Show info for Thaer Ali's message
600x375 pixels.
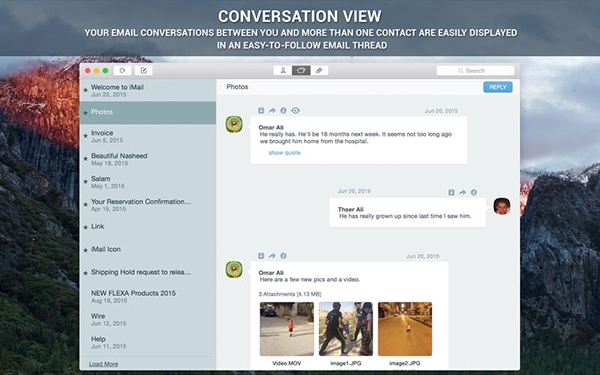click(474, 192)
